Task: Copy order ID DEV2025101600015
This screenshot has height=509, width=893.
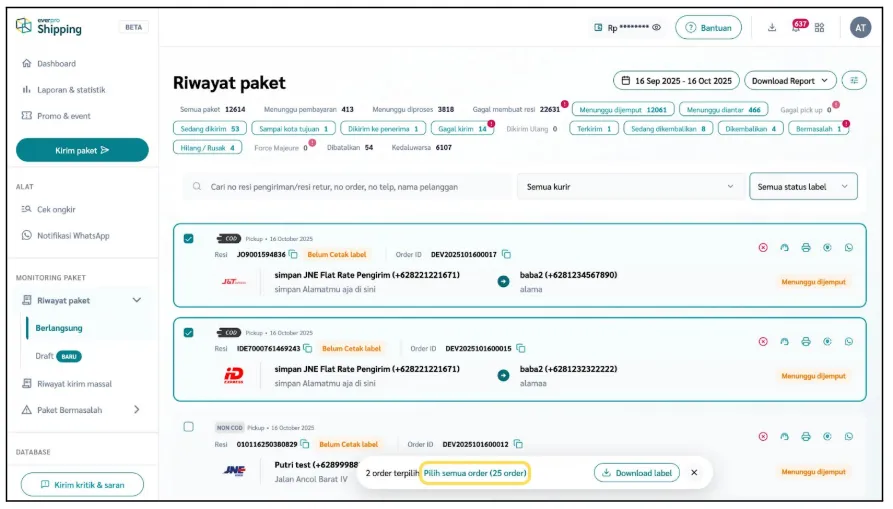Action: click(521, 349)
